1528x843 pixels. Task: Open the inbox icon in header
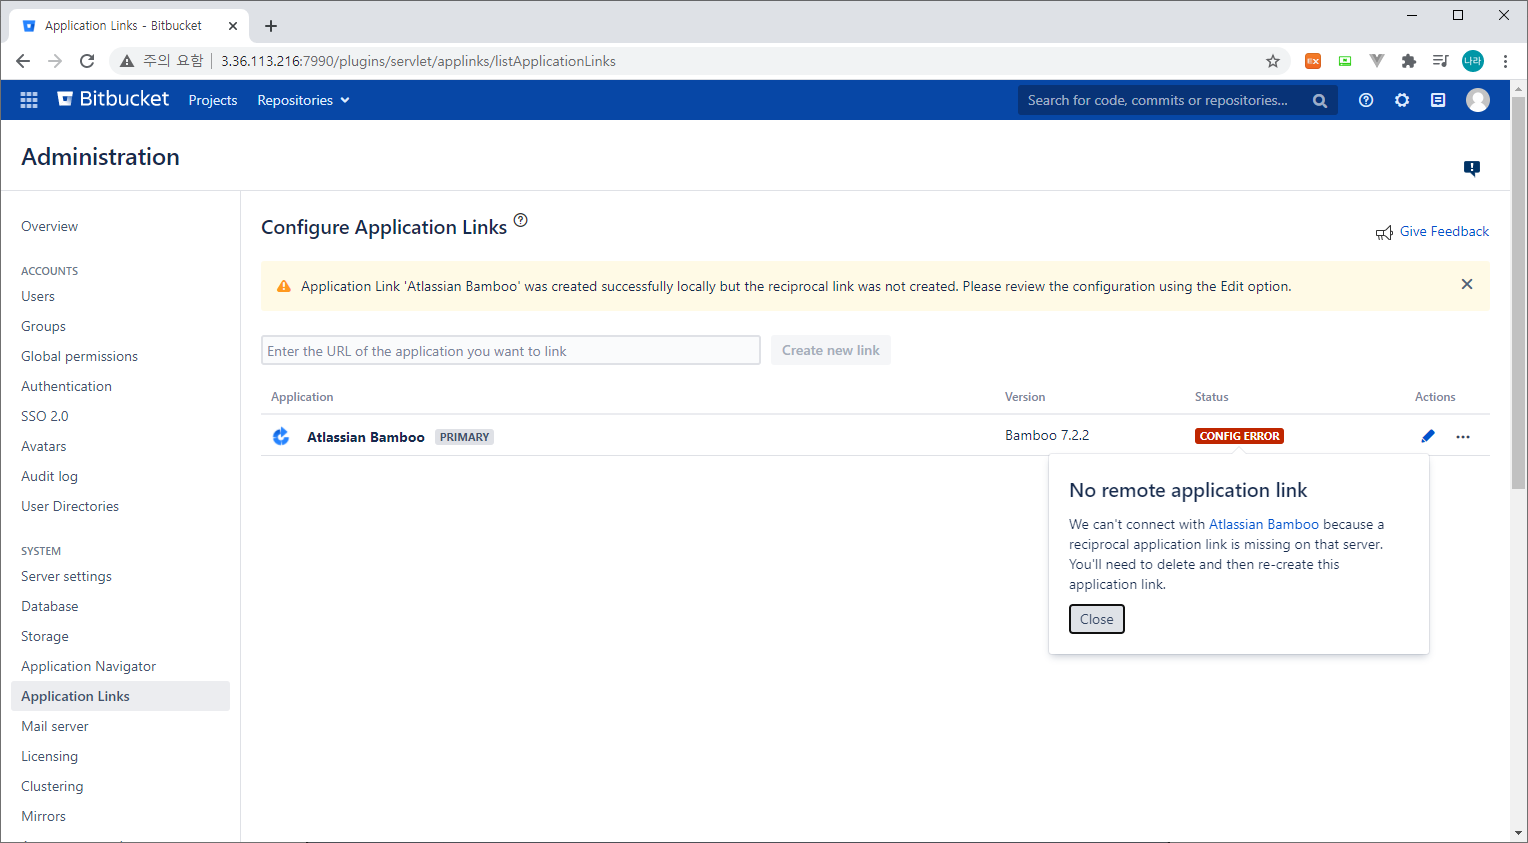tap(1438, 100)
